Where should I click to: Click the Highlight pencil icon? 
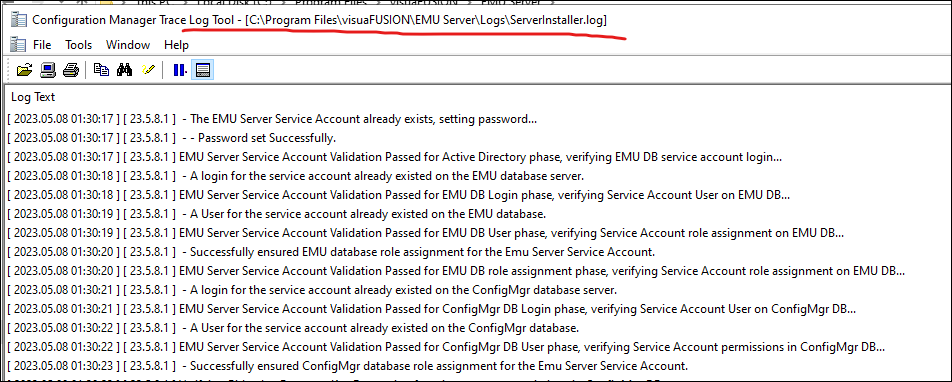click(148, 70)
